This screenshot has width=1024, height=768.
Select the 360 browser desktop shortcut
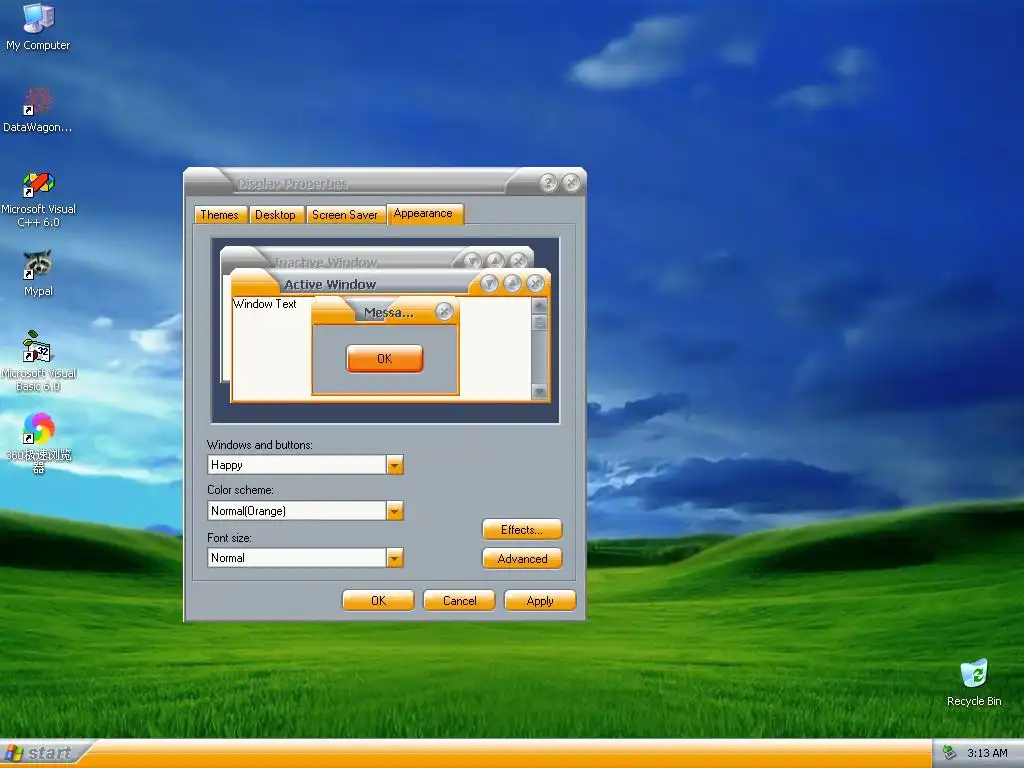[39, 443]
